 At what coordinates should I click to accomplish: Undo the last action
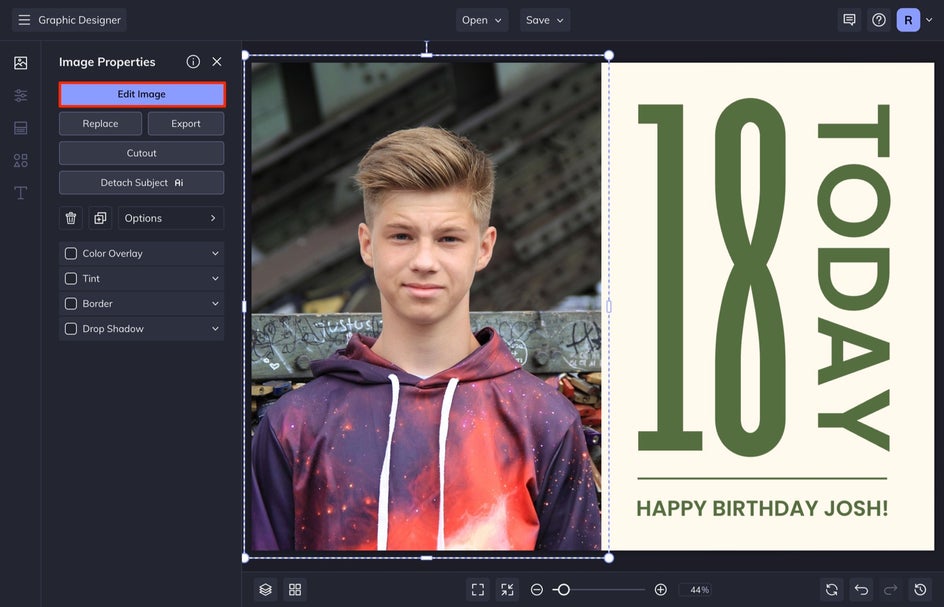click(x=861, y=590)
